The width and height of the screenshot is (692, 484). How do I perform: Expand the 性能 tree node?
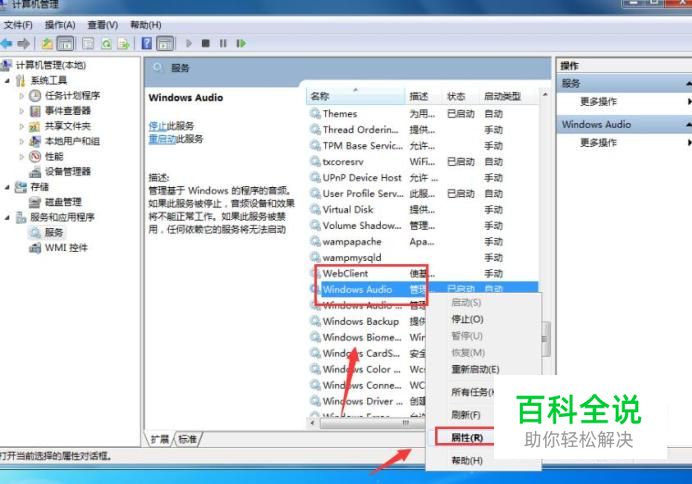tap(22, 156)
